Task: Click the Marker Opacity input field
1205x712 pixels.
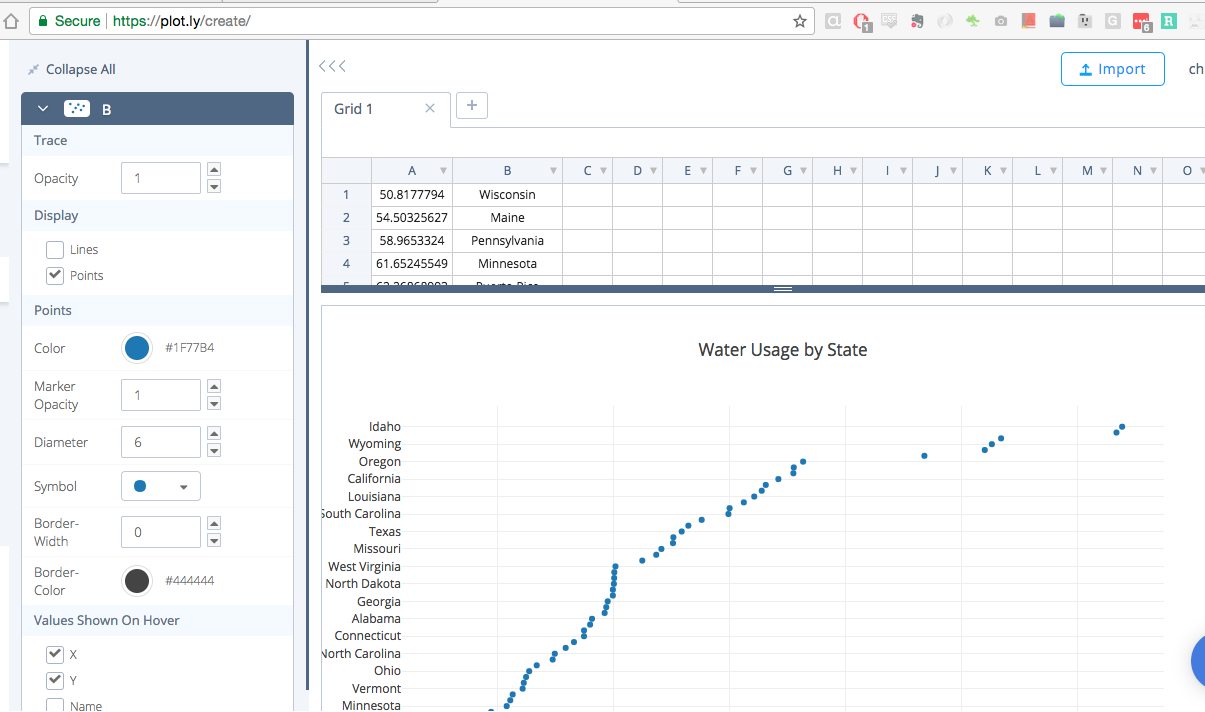Action: [161, 395]
